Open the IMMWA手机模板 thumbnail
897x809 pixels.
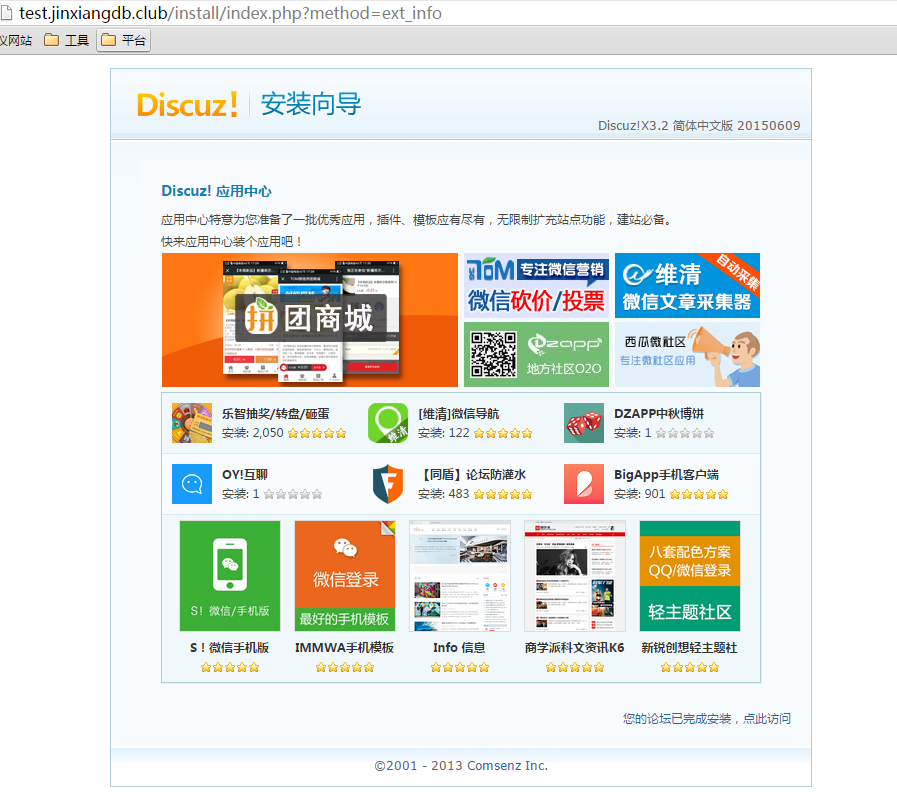click(x=345, y=576)
